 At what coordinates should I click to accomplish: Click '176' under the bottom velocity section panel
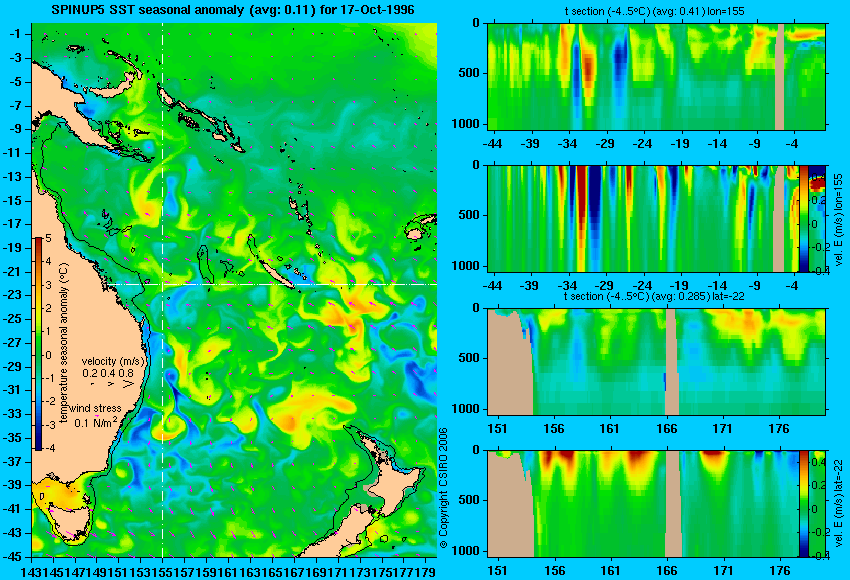coord(780,571)
